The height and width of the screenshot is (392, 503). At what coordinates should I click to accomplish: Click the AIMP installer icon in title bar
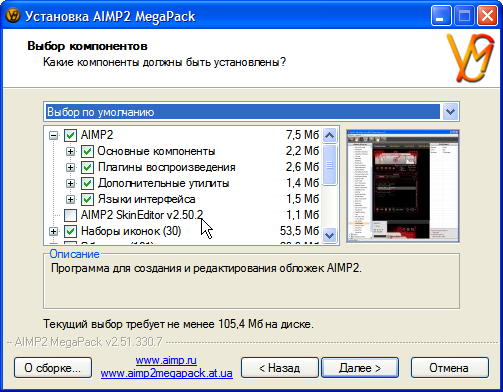click(x=13, y=15)
